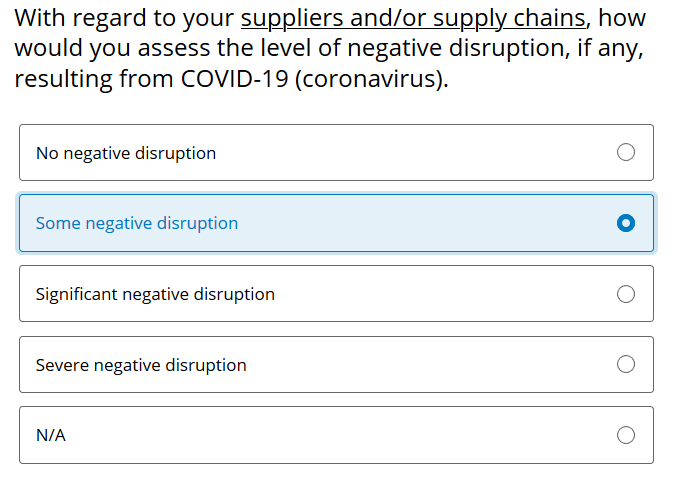Click inside the 'Significant negative disruption' box
Viewport: 680px width, 486px height.
(x=337, y=294)
